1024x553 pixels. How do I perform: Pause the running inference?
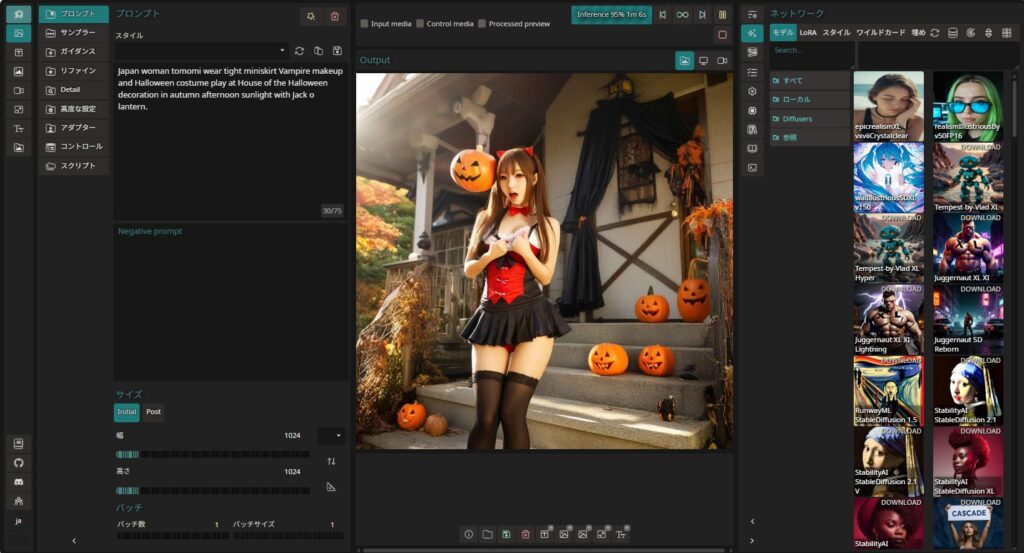(x=722, y=15)
